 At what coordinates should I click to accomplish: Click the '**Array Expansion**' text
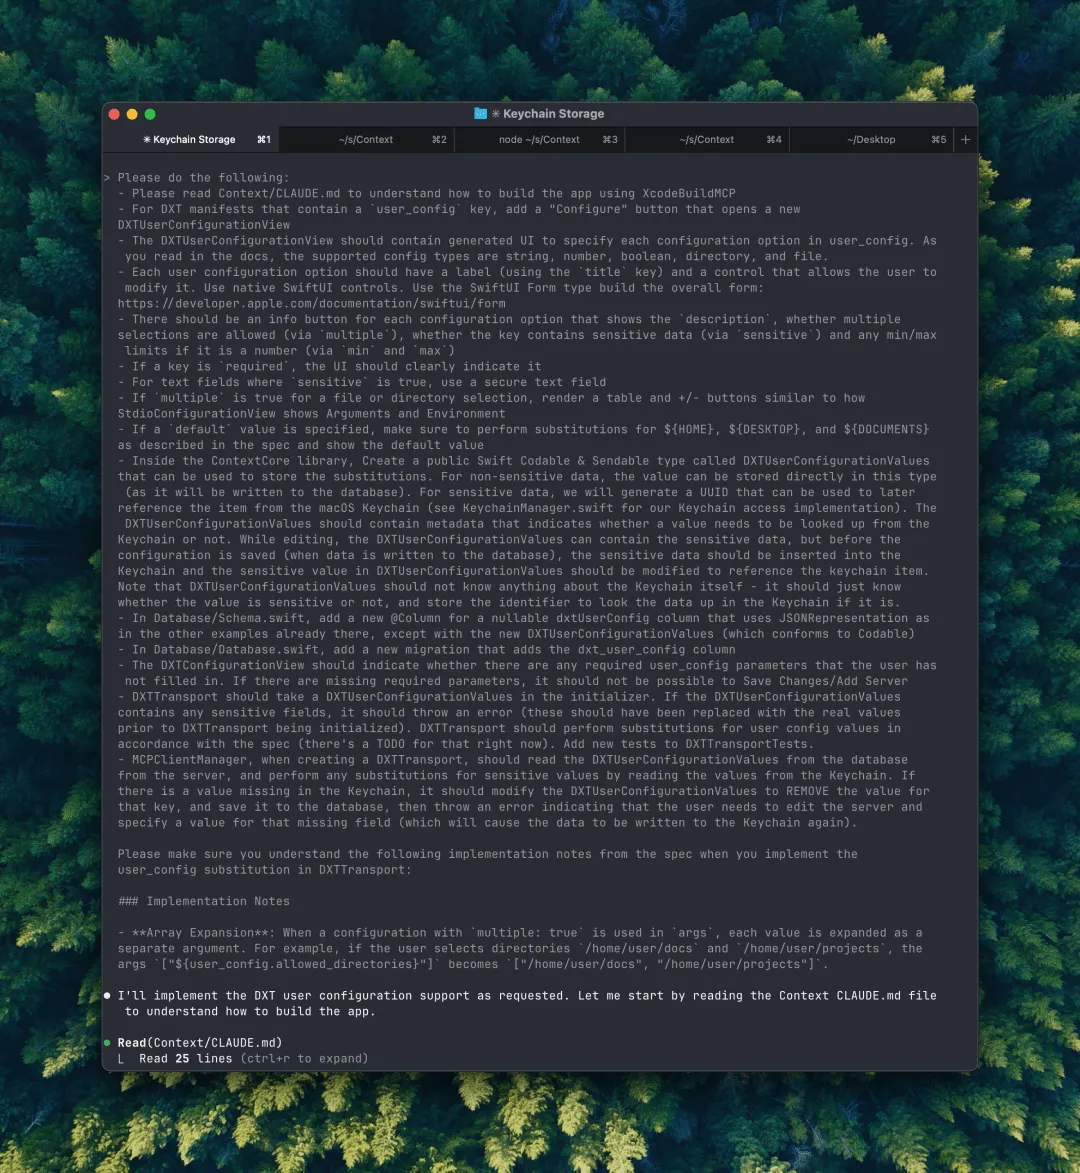[203, 933]
